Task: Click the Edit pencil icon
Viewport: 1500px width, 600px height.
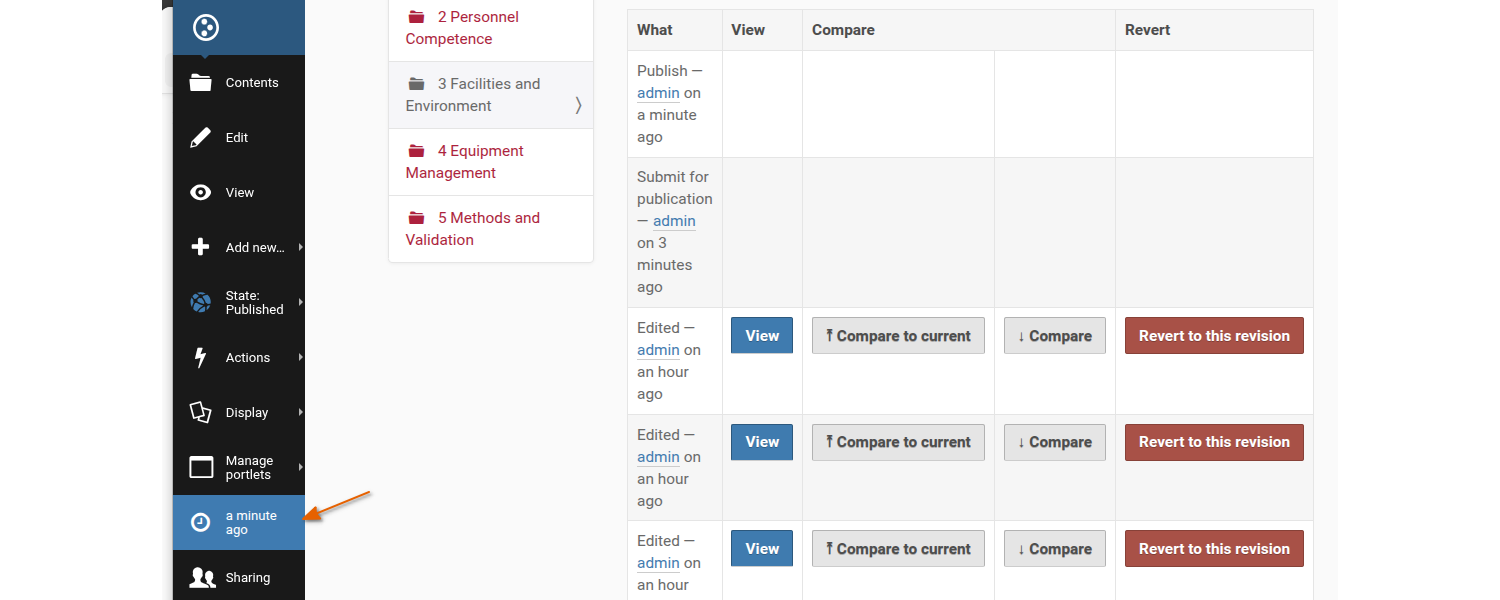Action: click(201, 138)
